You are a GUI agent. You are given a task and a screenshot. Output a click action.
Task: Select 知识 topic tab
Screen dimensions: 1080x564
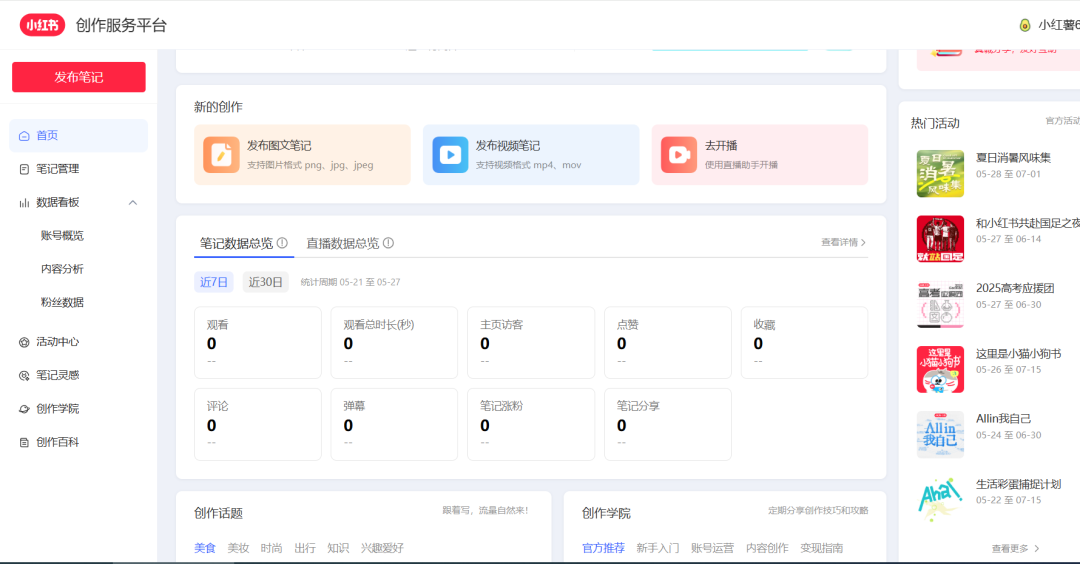338,548
